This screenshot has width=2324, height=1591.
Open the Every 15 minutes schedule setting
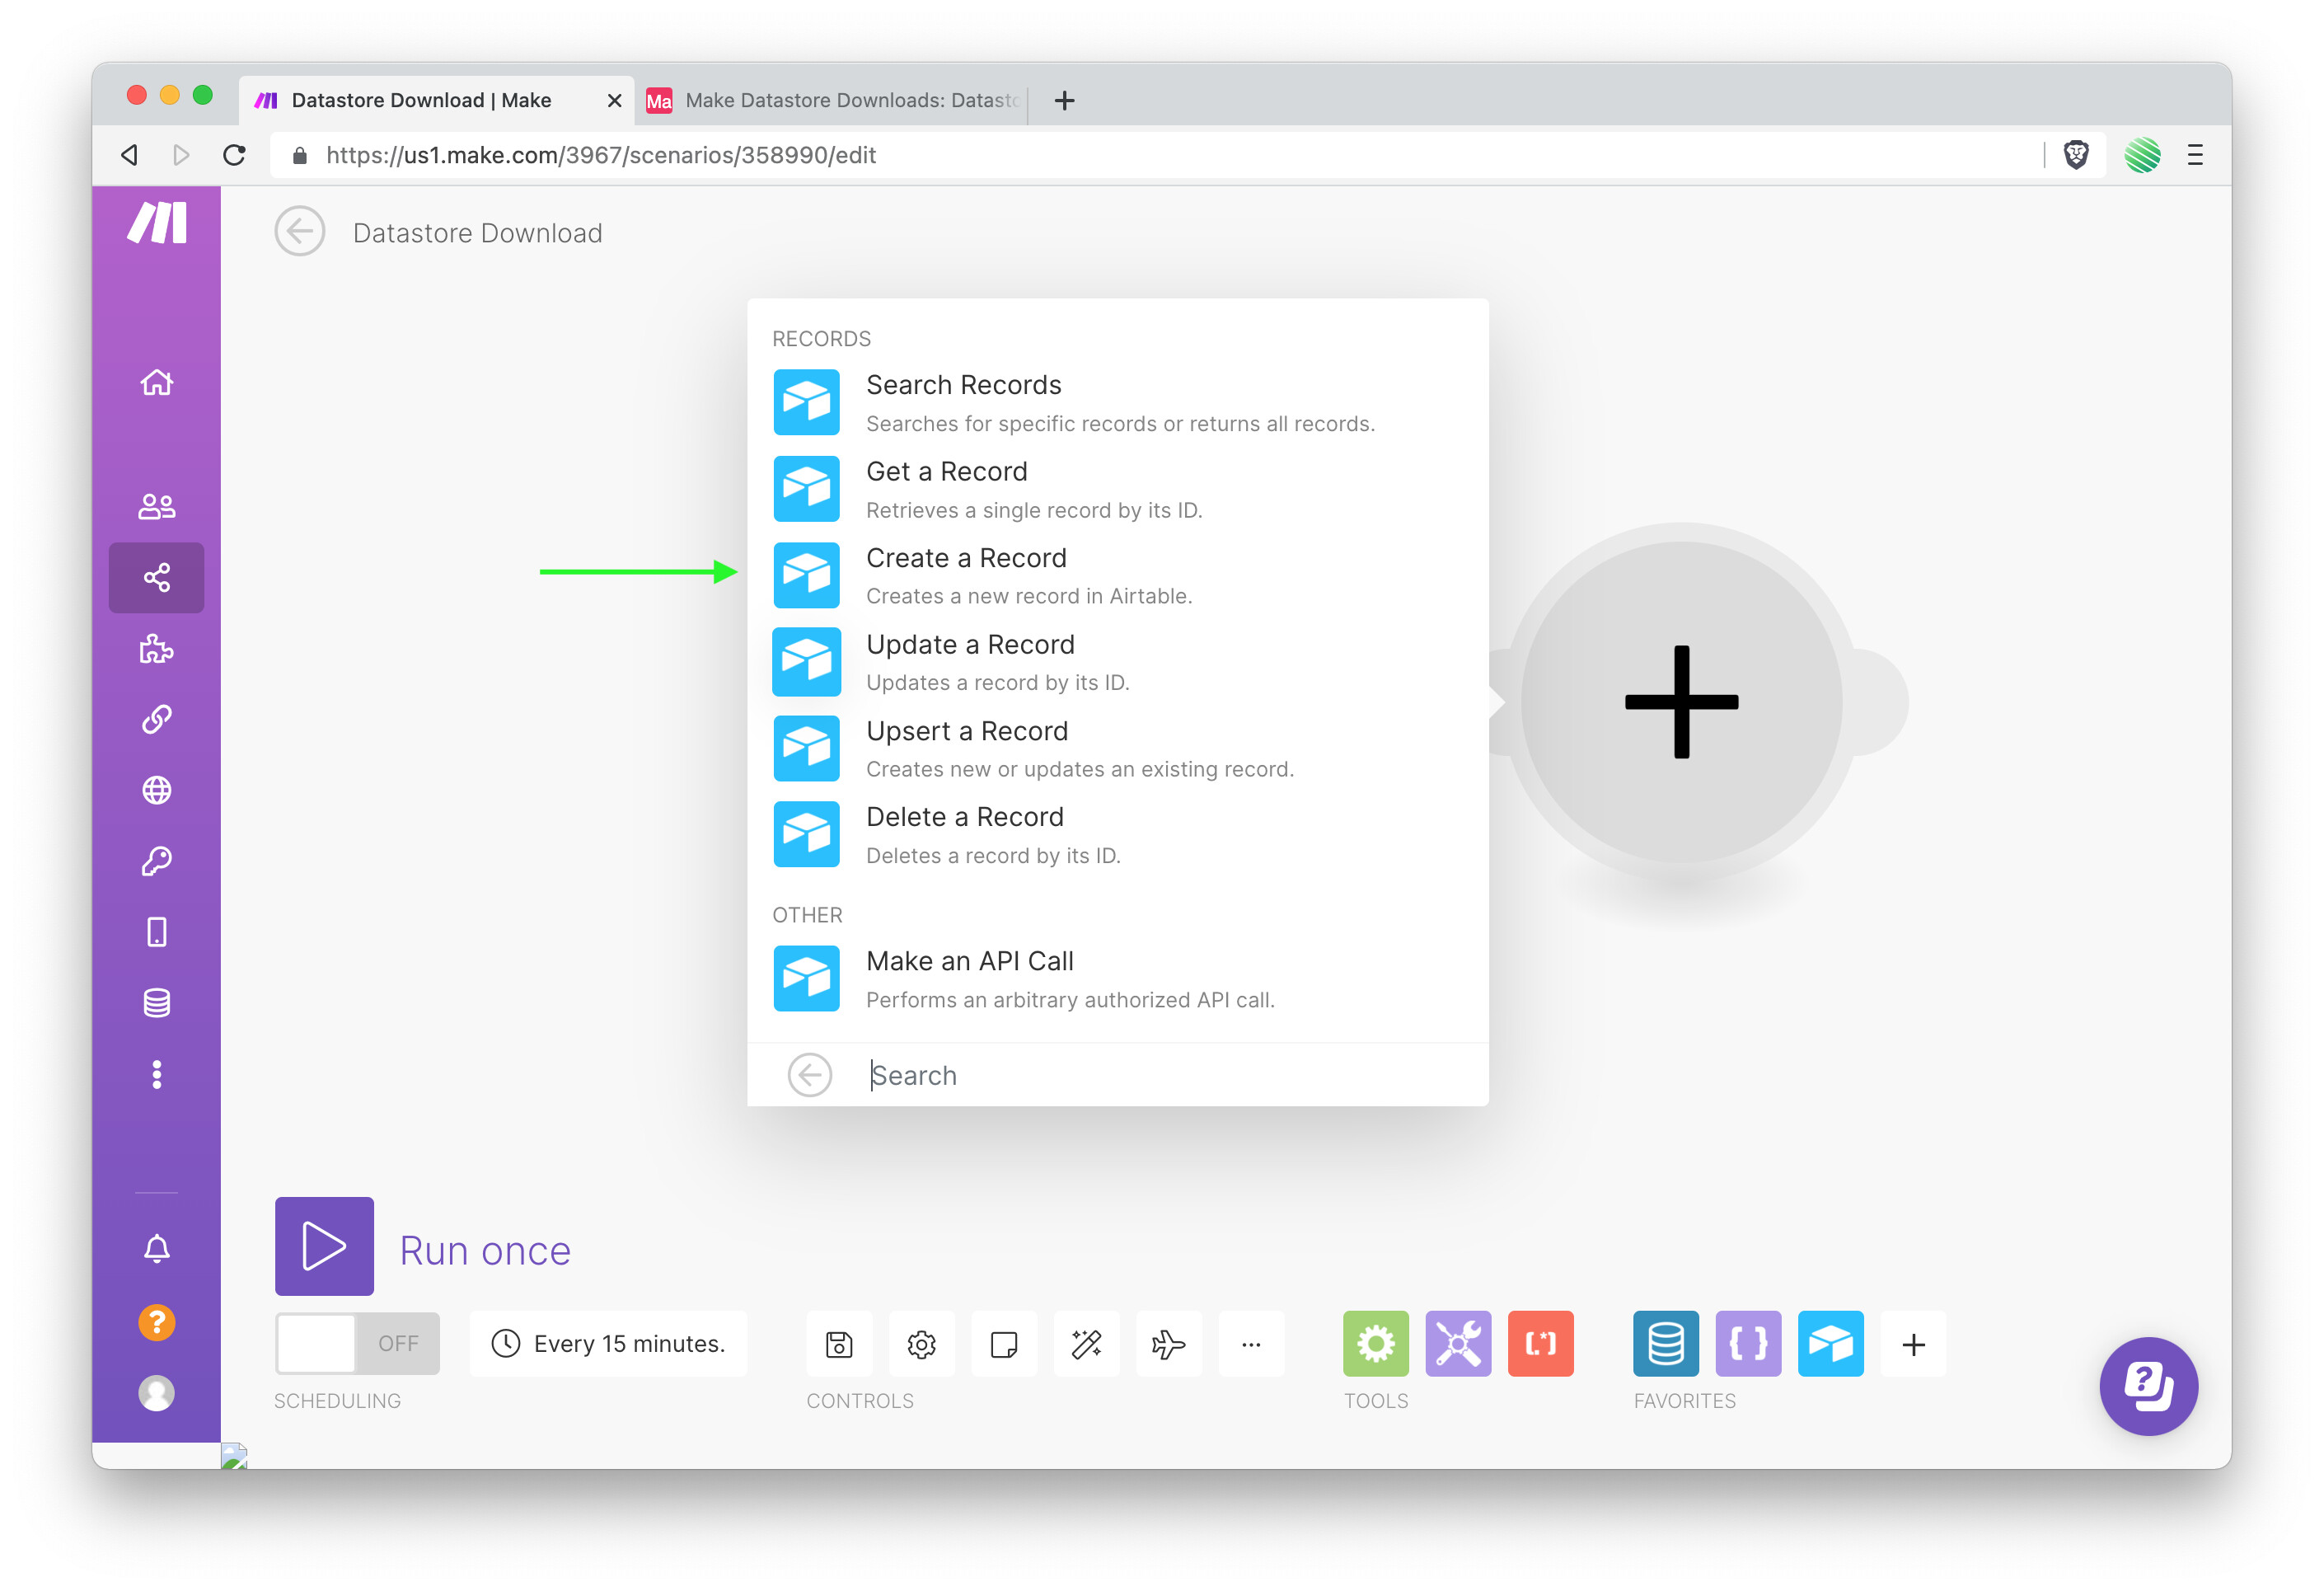tap(608, 1344)
